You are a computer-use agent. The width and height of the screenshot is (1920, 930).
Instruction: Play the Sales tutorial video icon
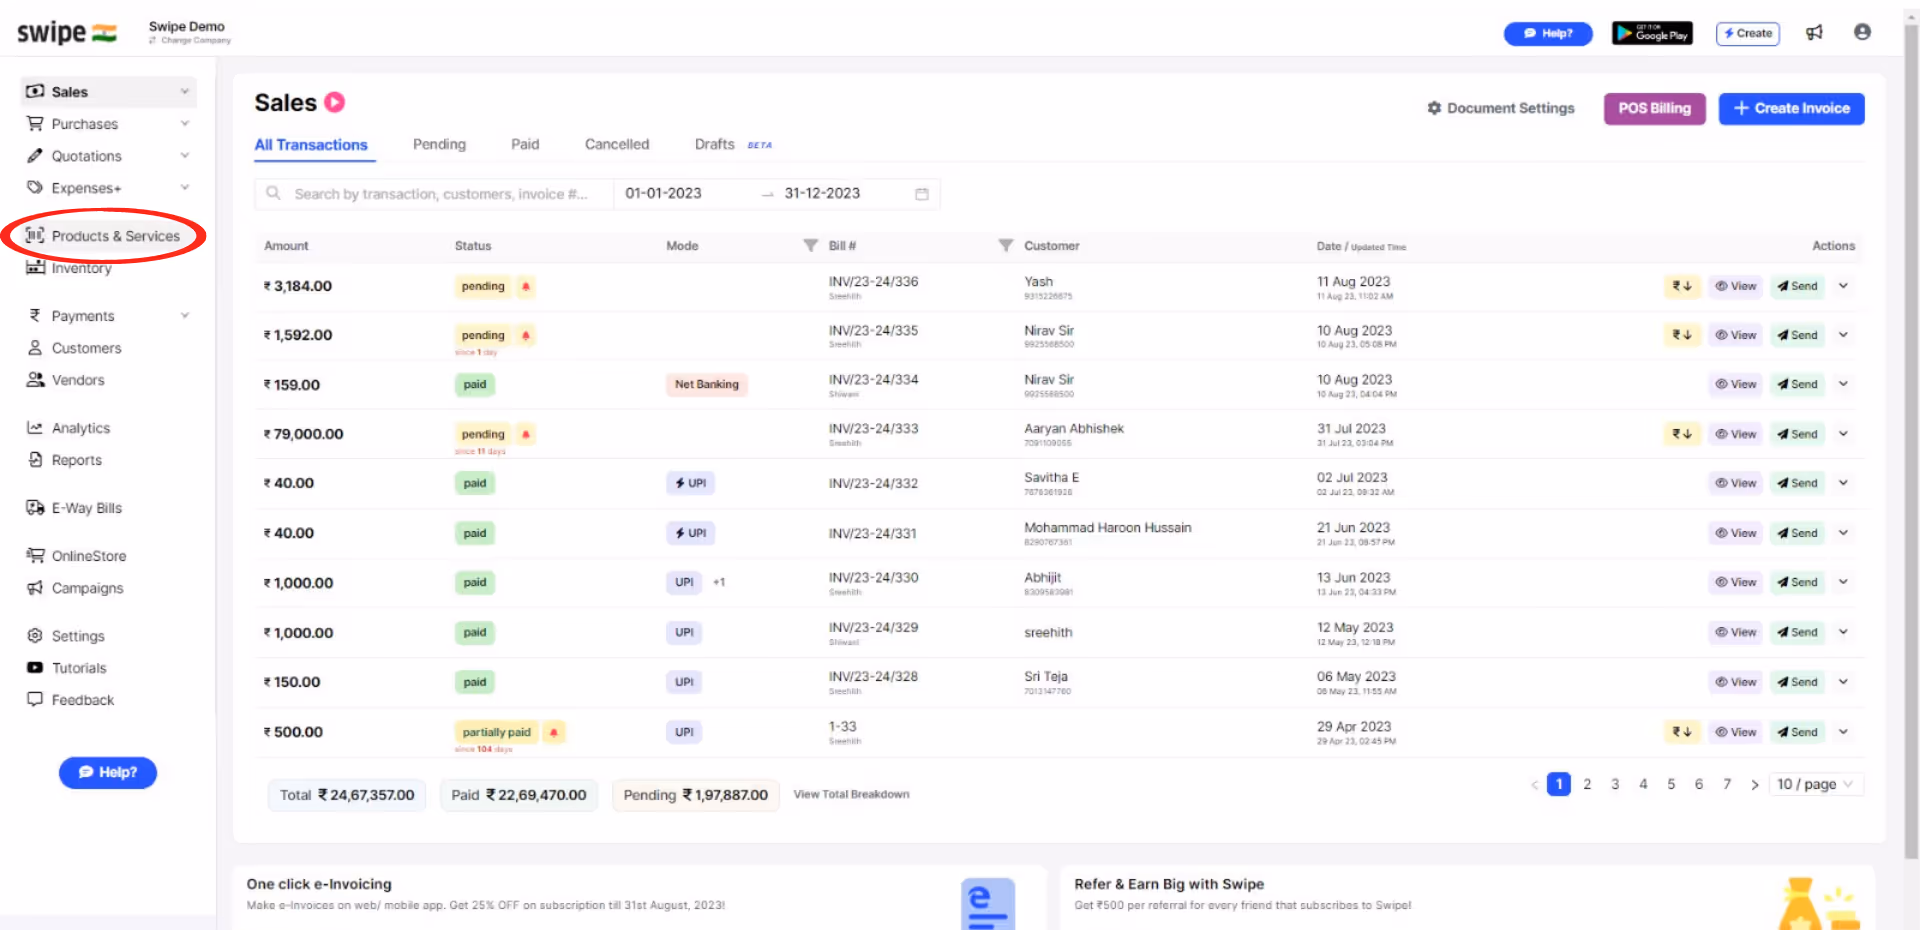click(335, 102)
